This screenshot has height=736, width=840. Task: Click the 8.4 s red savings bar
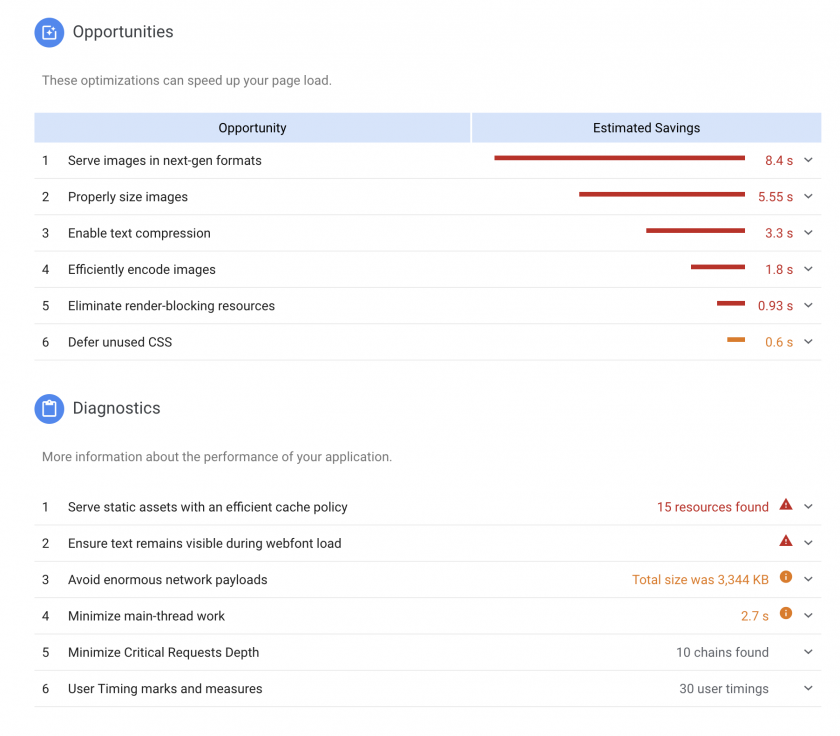[x=619, y=158]
